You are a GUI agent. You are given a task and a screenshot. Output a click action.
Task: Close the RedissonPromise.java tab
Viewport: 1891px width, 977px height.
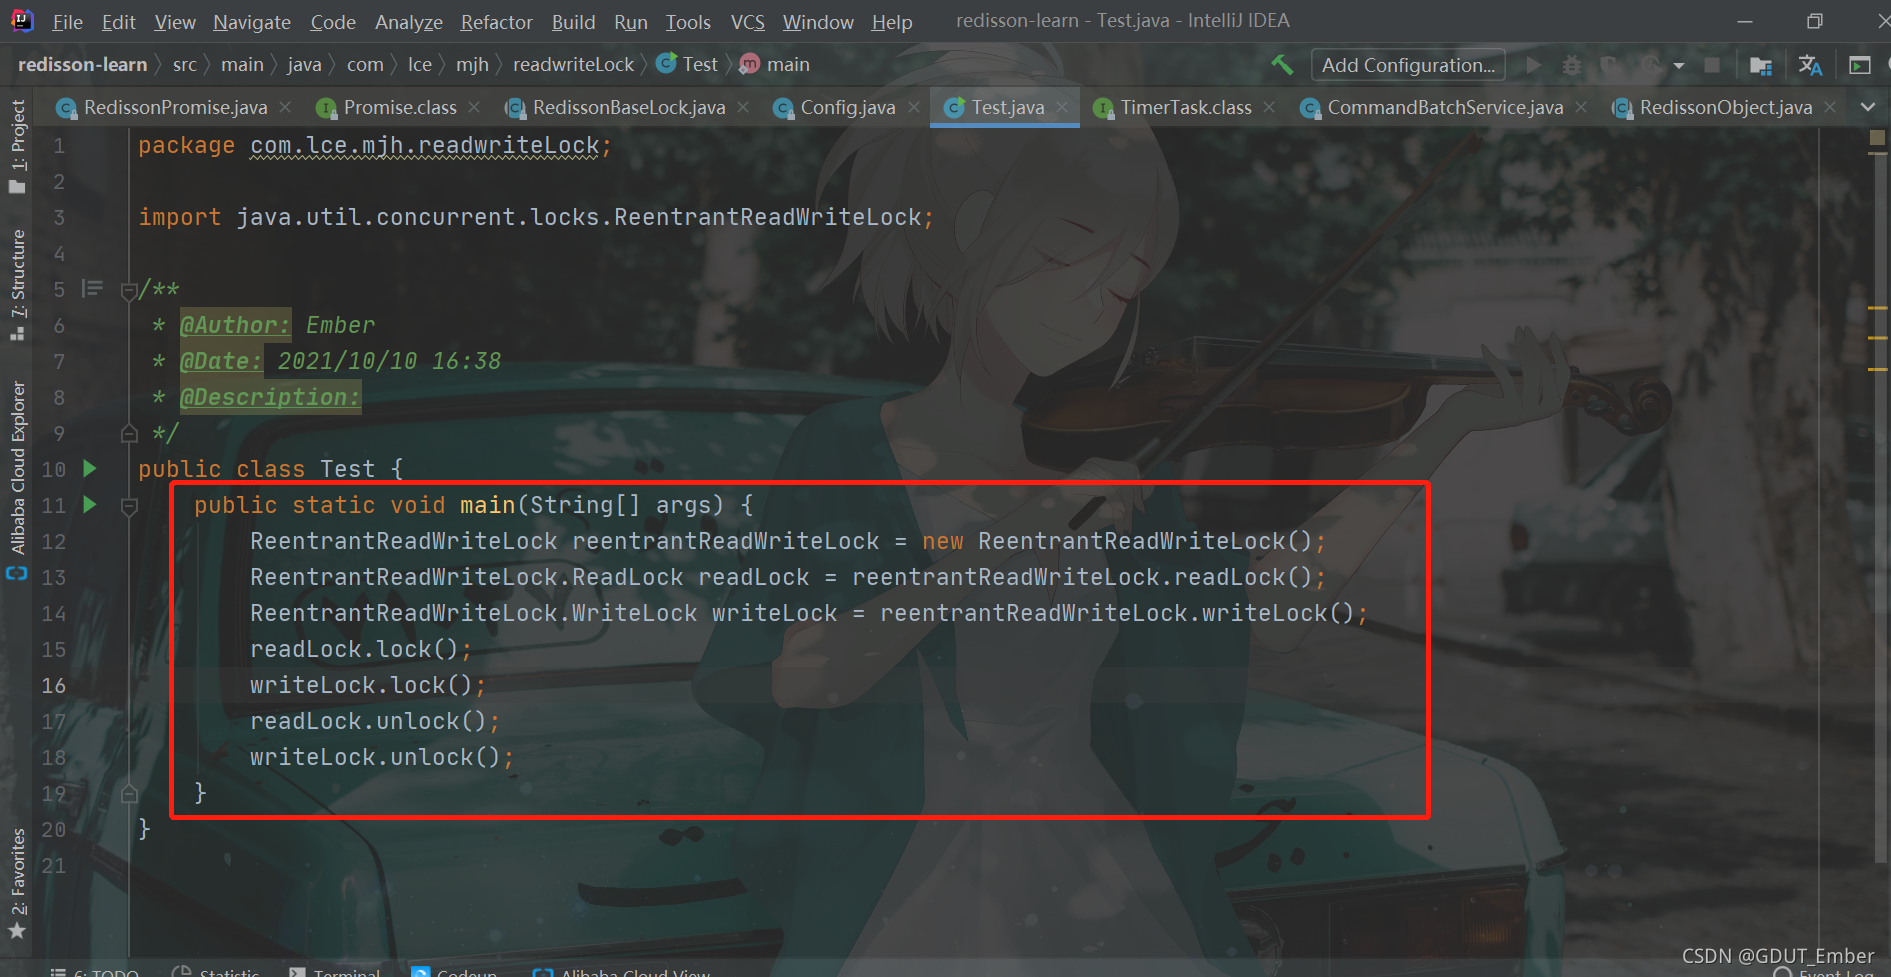click(x=286, y=107)
